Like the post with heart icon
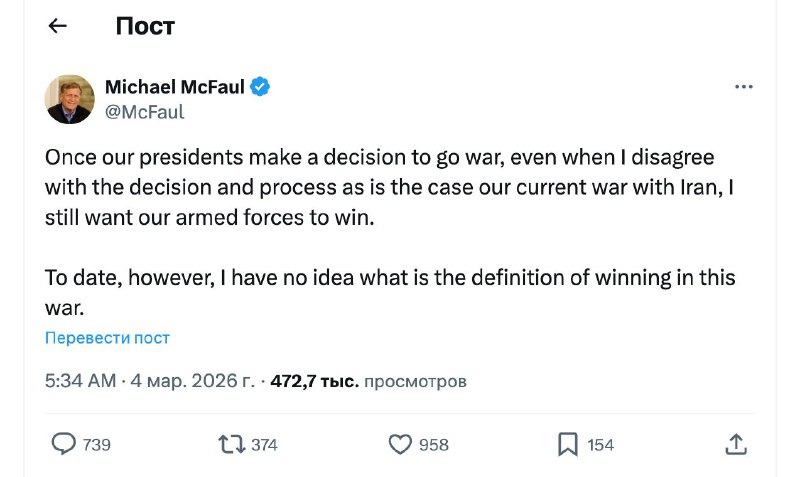Screen dimensions: 800x477 coord(400,443)
